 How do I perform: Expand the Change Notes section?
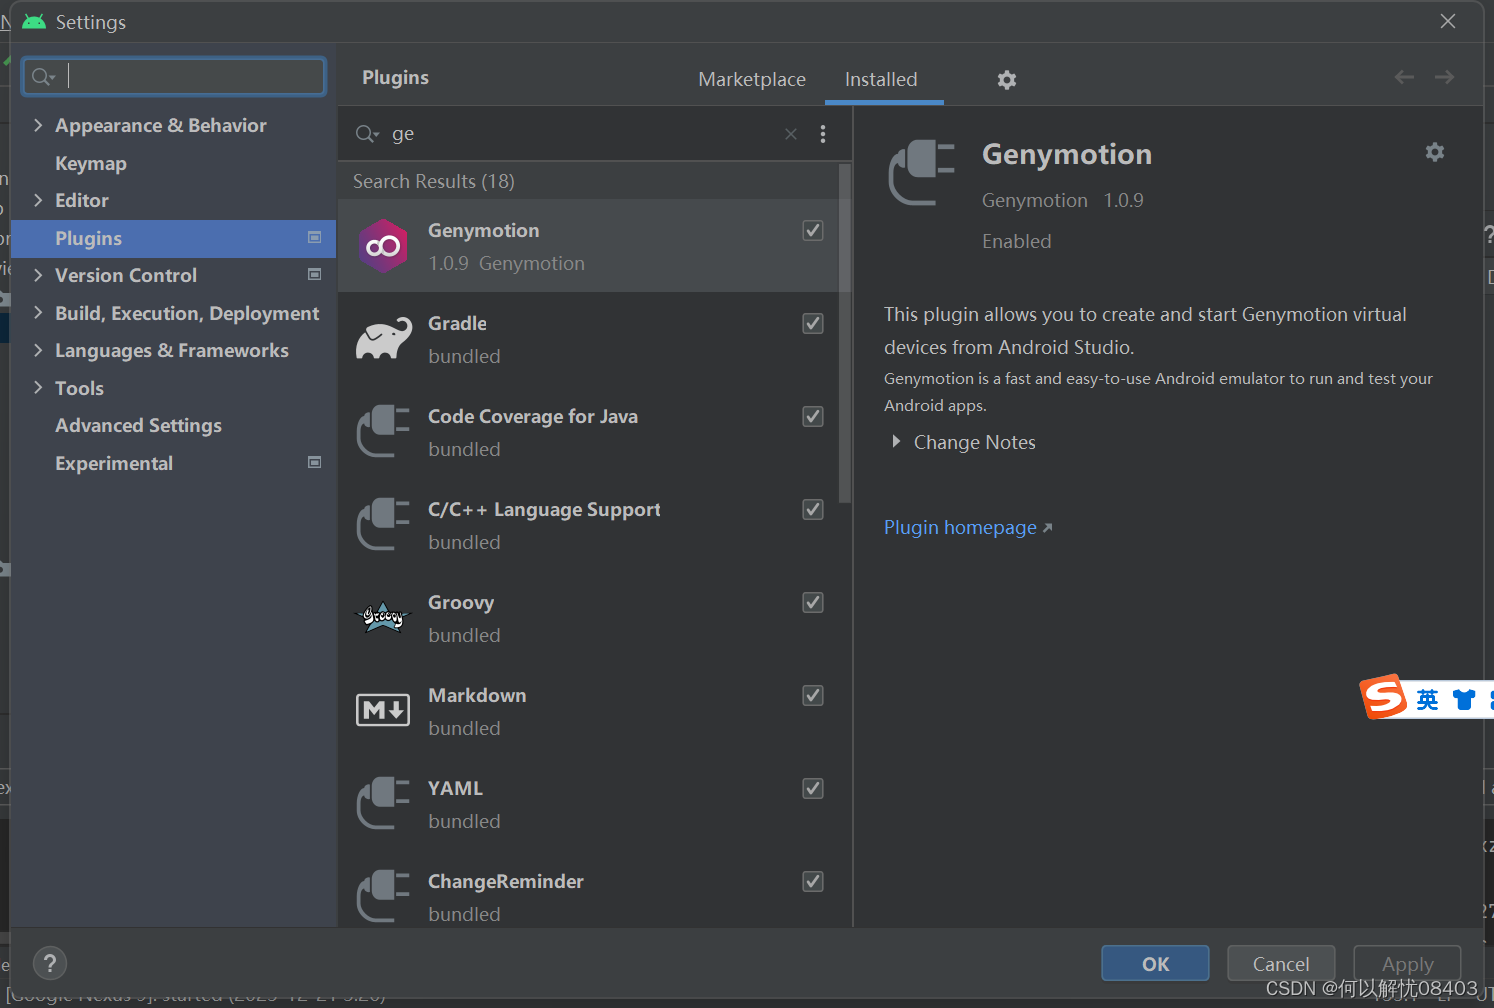point(896,442)
